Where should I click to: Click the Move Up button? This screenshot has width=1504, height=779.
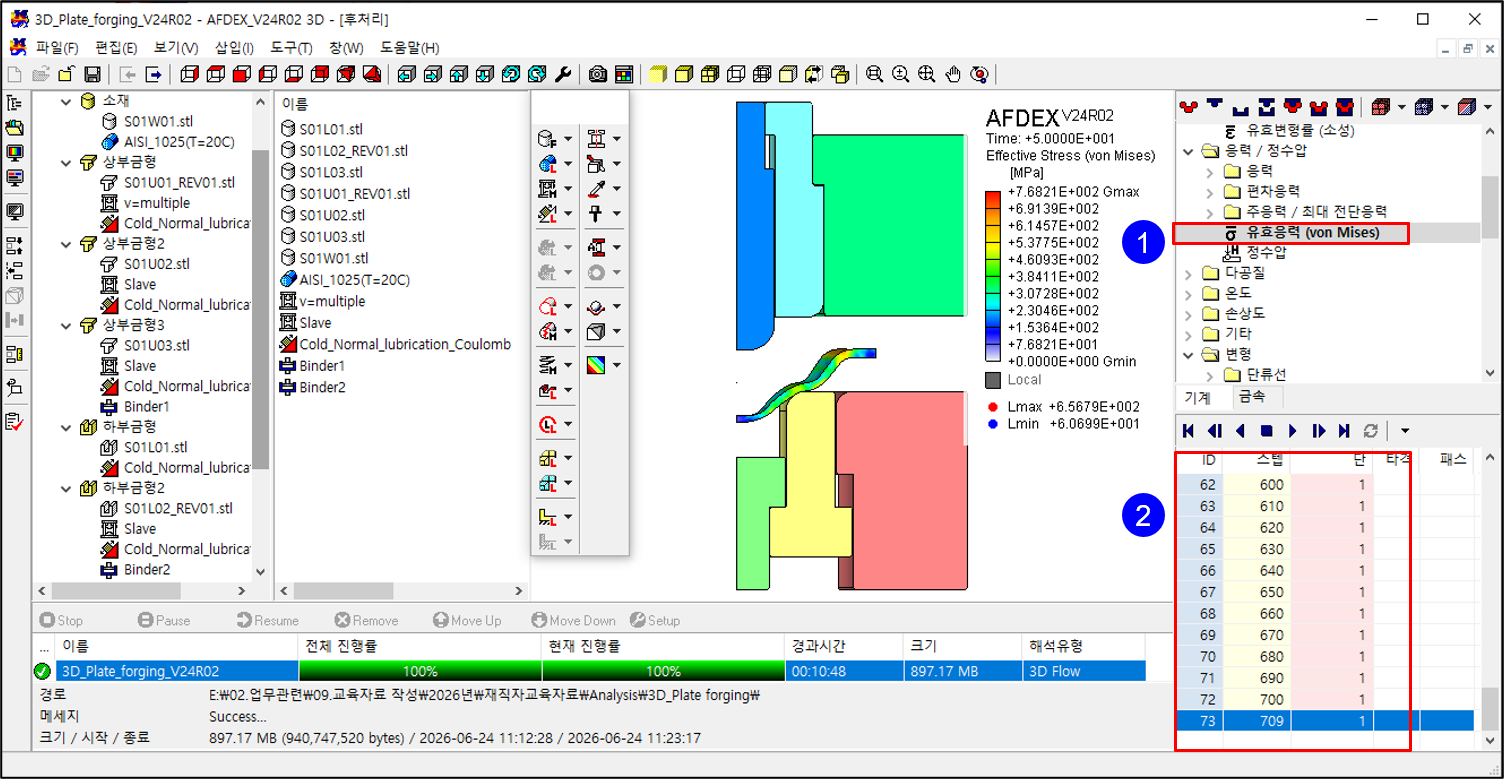click(467, 620)
